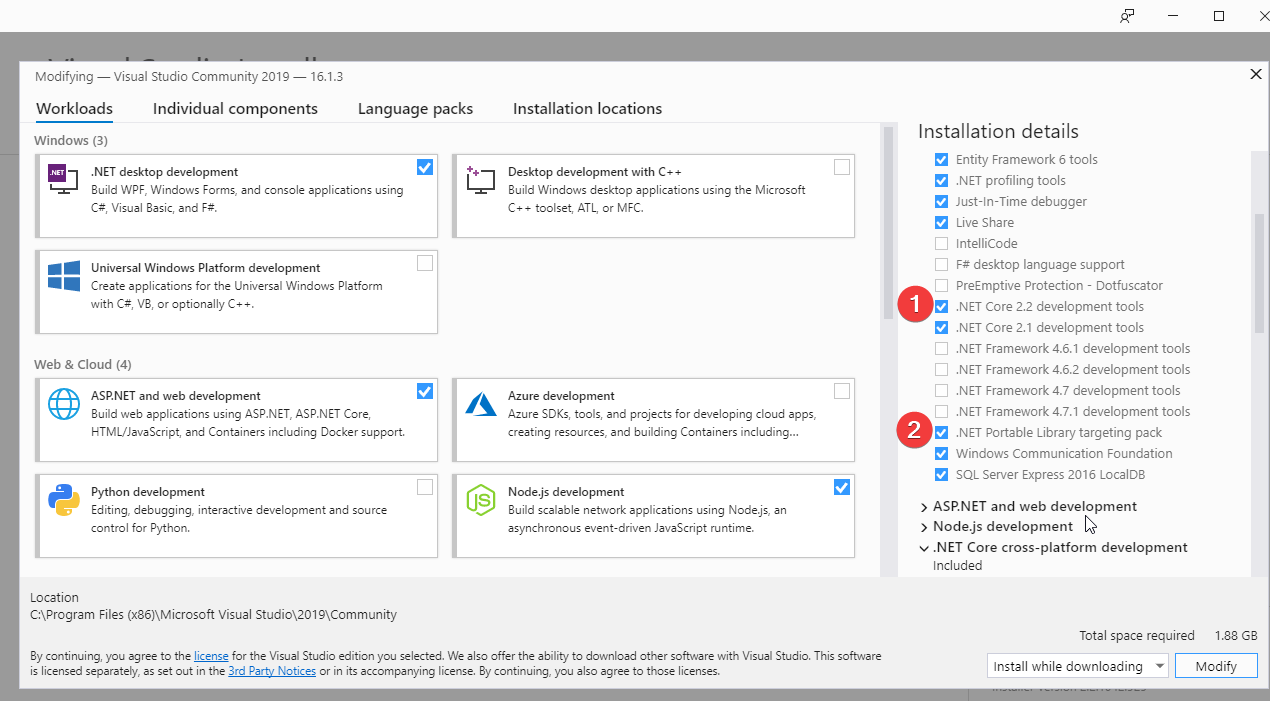The image size is (1270, 701).
Task: Uncheck the ASP.NET and web development workload
Action: tap(425, 391)
